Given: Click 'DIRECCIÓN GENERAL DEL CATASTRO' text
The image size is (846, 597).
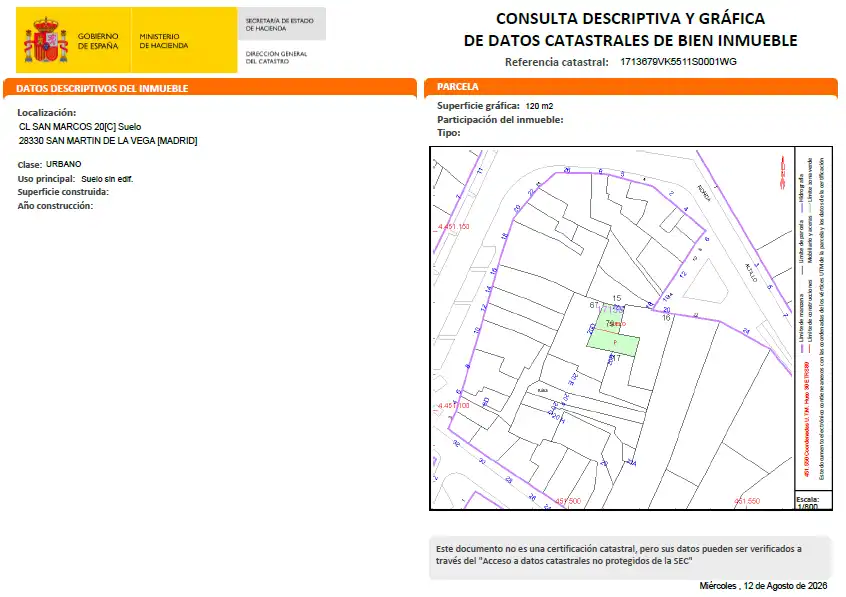Looking at the screenshot, I should (x=276, y=57).
